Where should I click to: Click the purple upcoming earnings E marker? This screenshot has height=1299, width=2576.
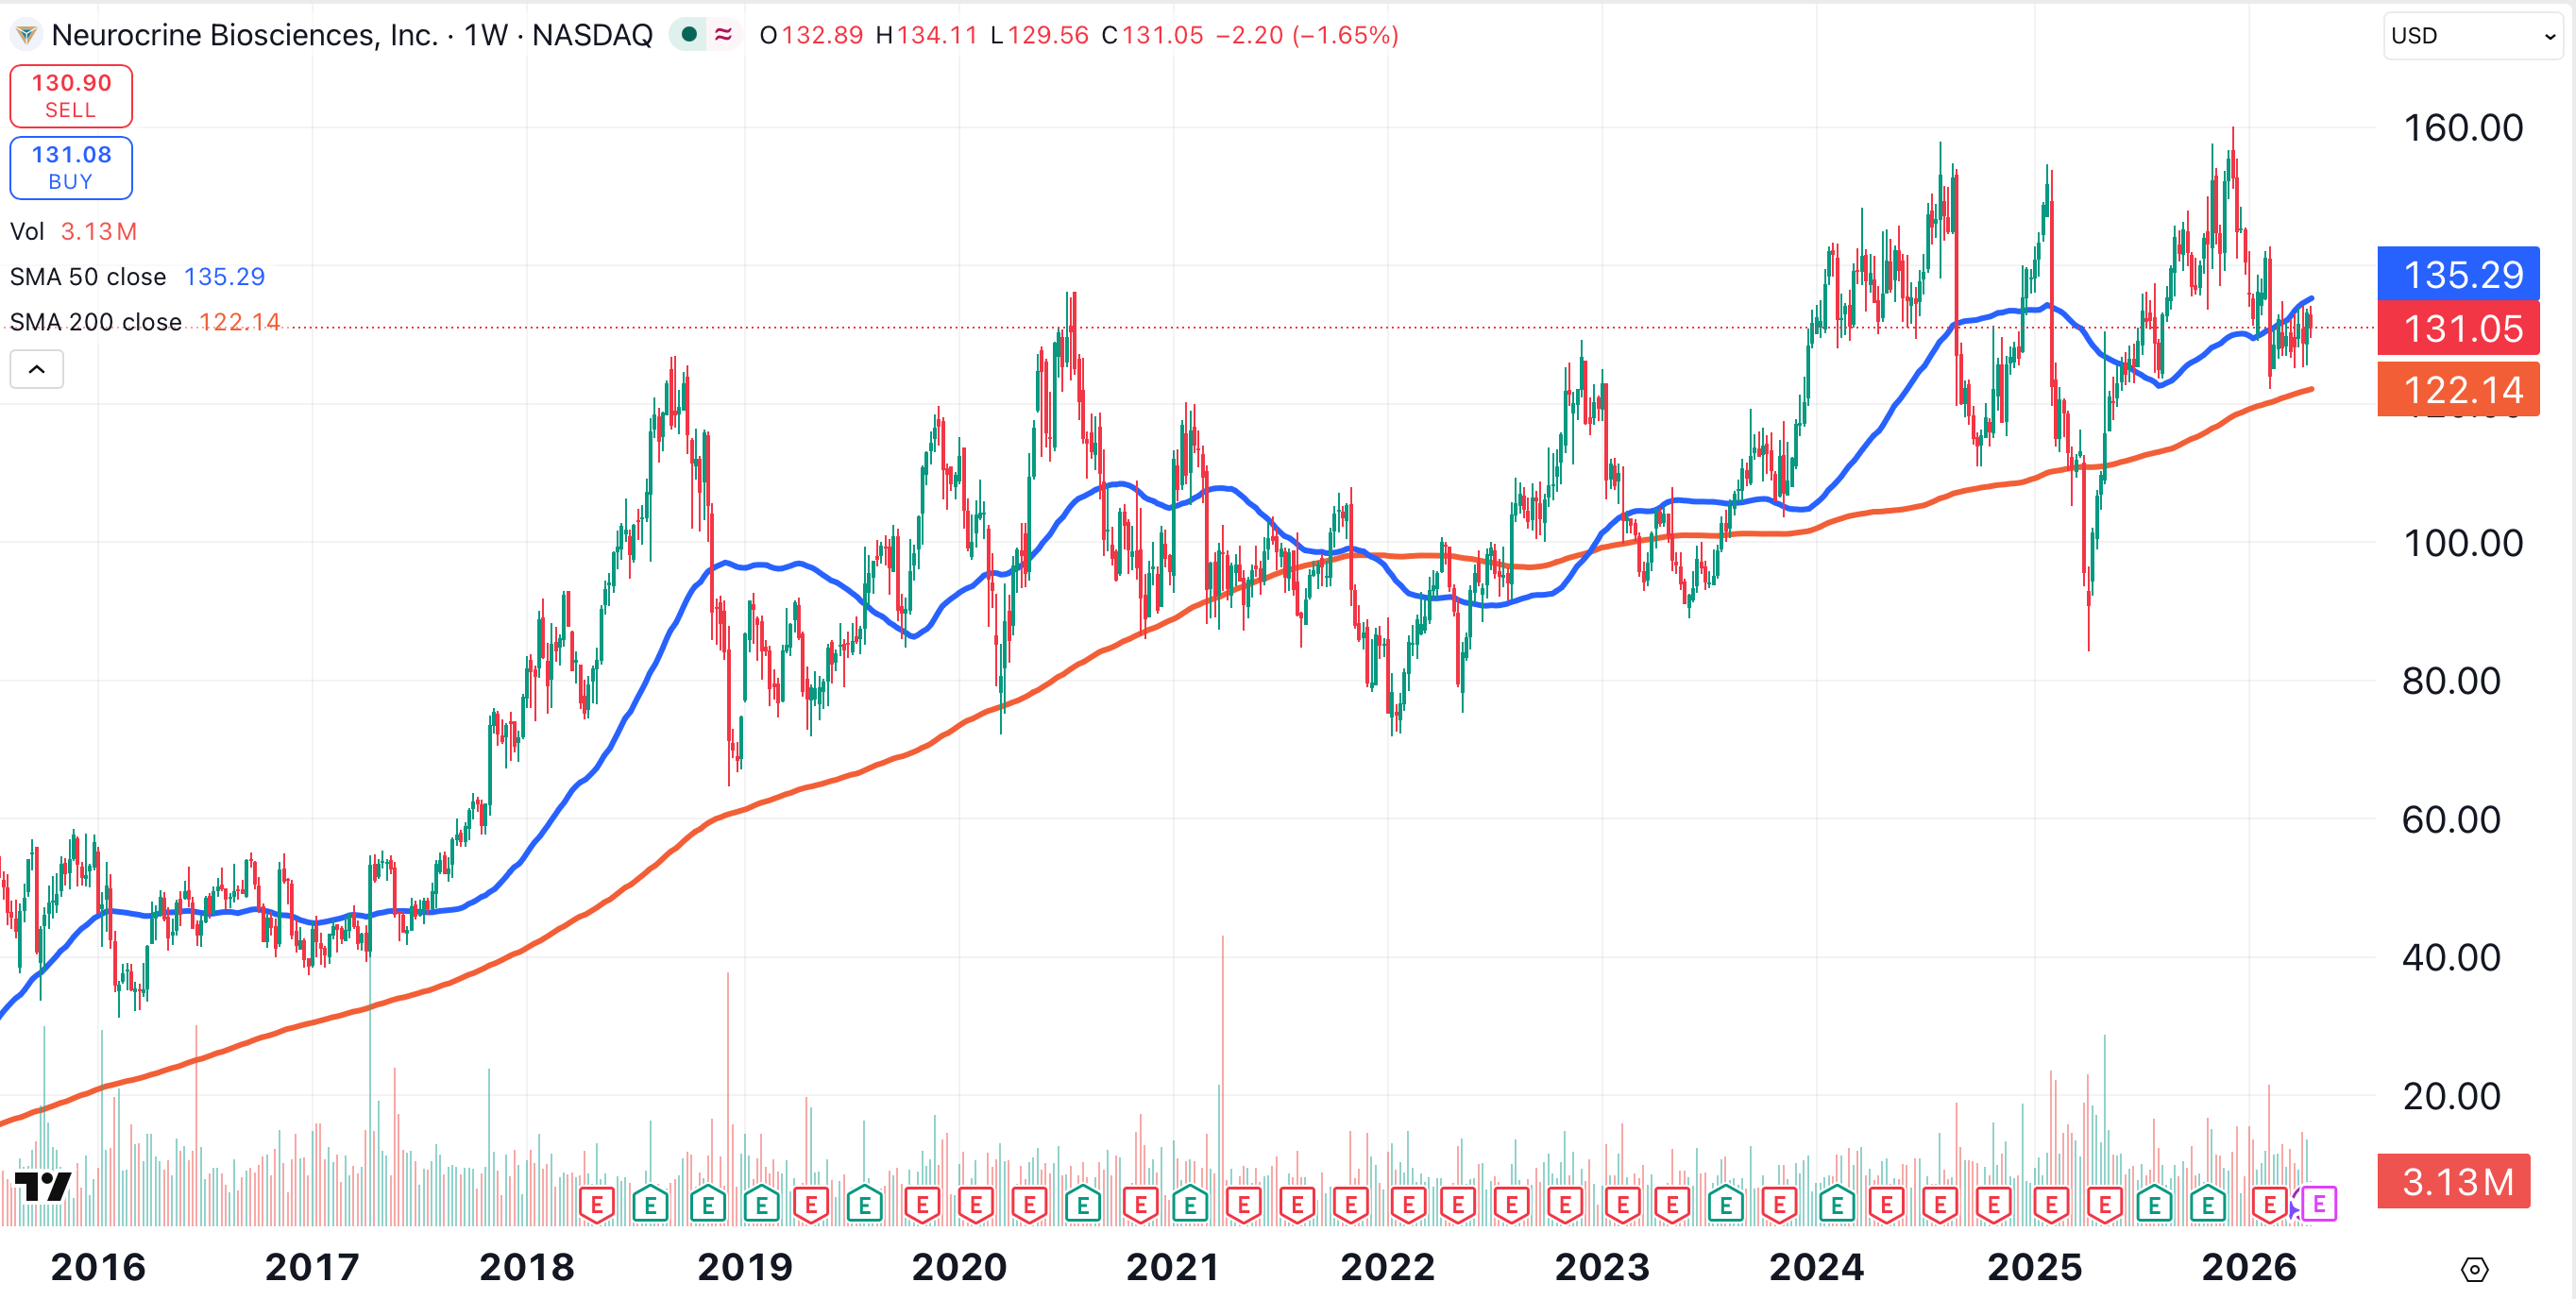click(2318, 1204)
